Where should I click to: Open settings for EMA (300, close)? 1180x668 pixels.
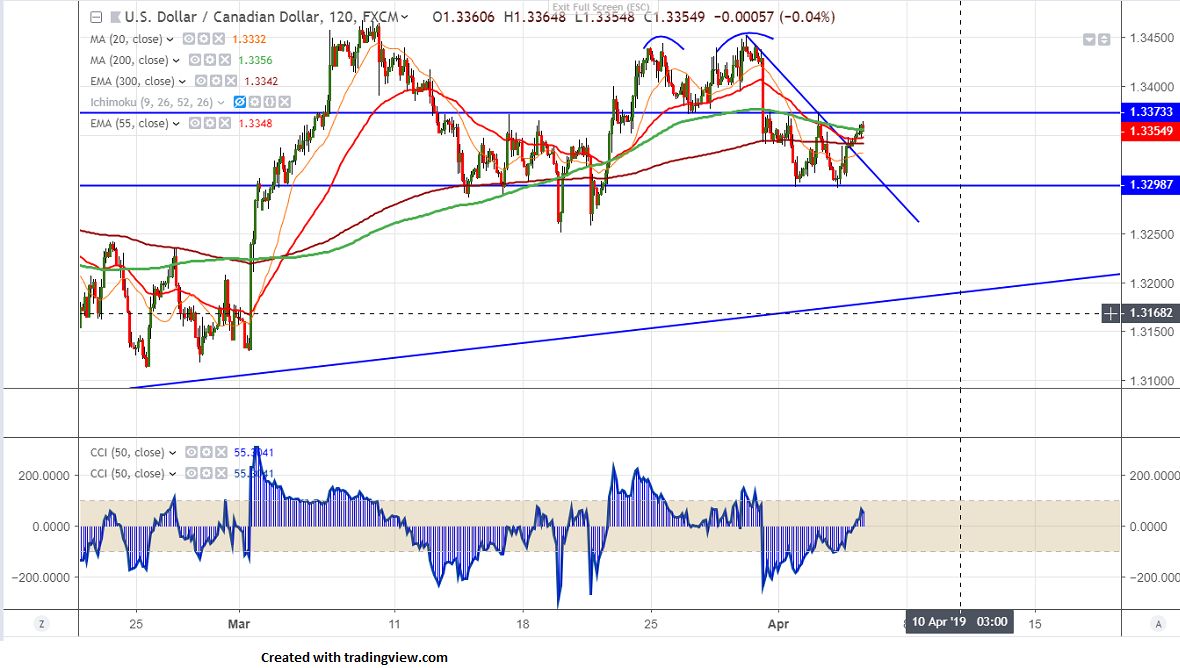pos(215,81)
